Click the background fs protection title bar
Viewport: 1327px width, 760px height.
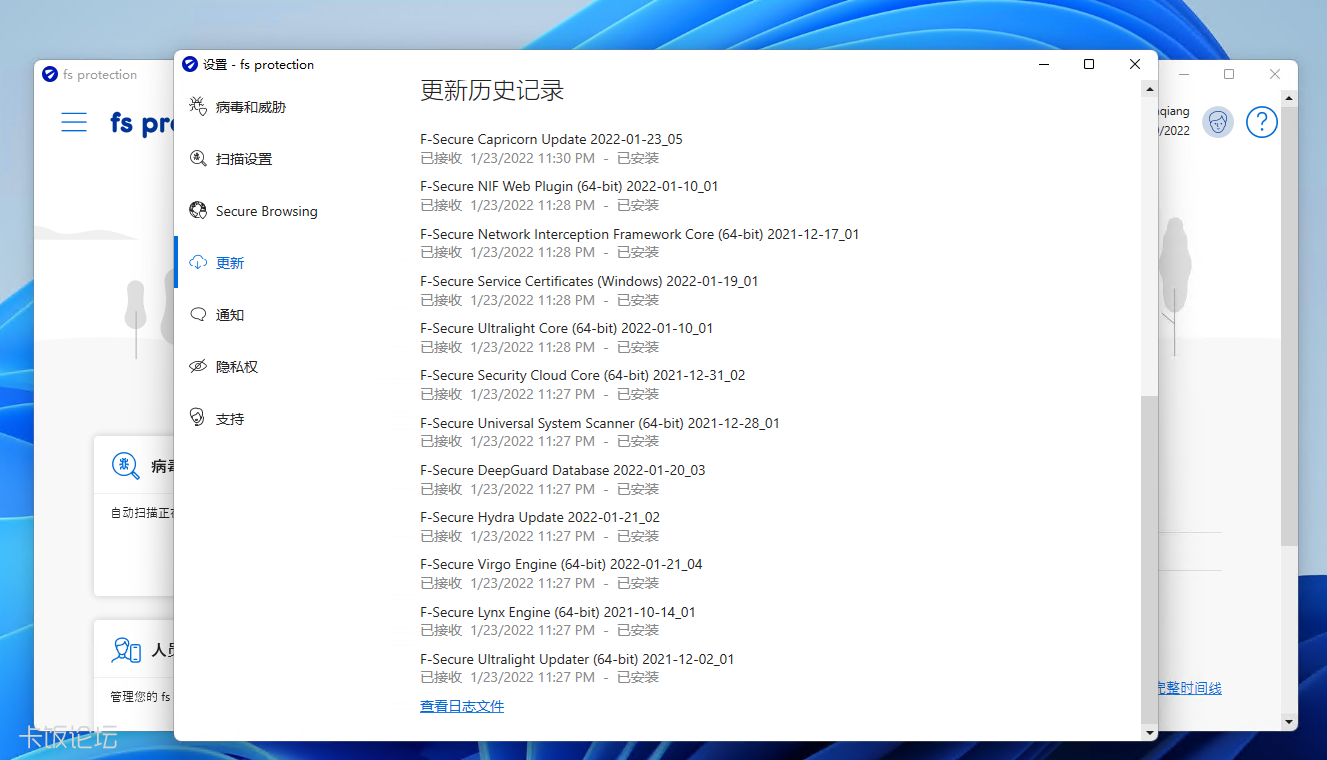pos(100,74)
